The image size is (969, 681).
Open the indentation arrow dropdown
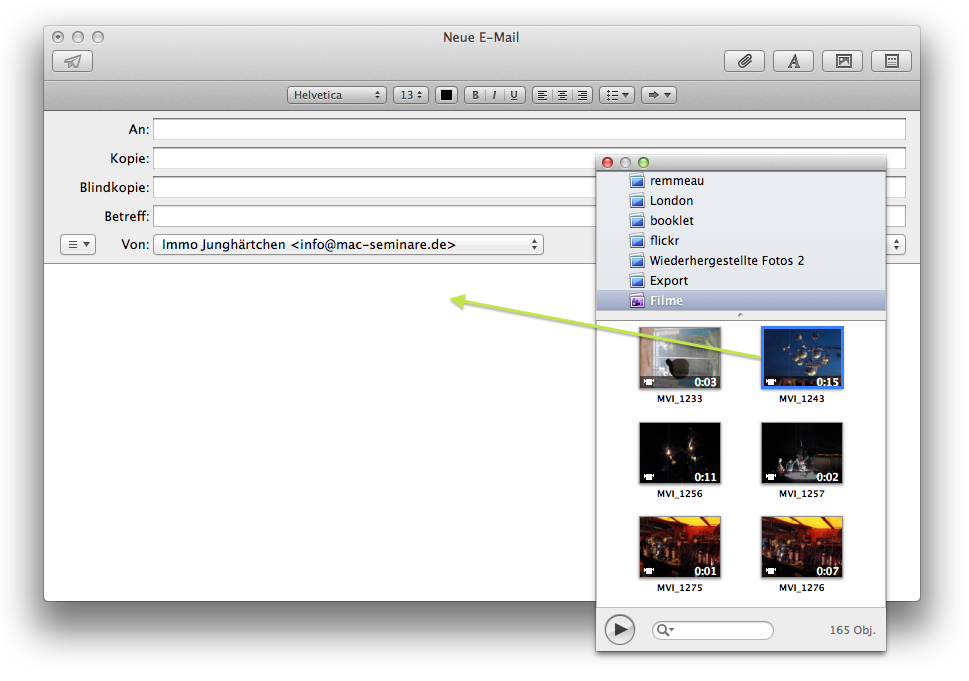659,95
